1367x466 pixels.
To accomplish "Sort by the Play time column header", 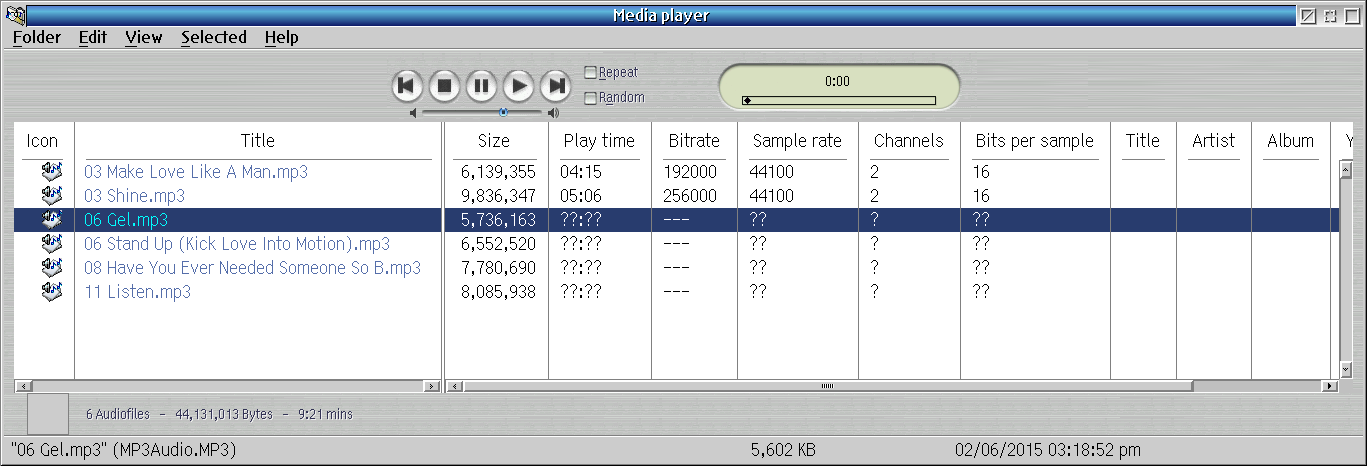I will click(x=599, y=141).
